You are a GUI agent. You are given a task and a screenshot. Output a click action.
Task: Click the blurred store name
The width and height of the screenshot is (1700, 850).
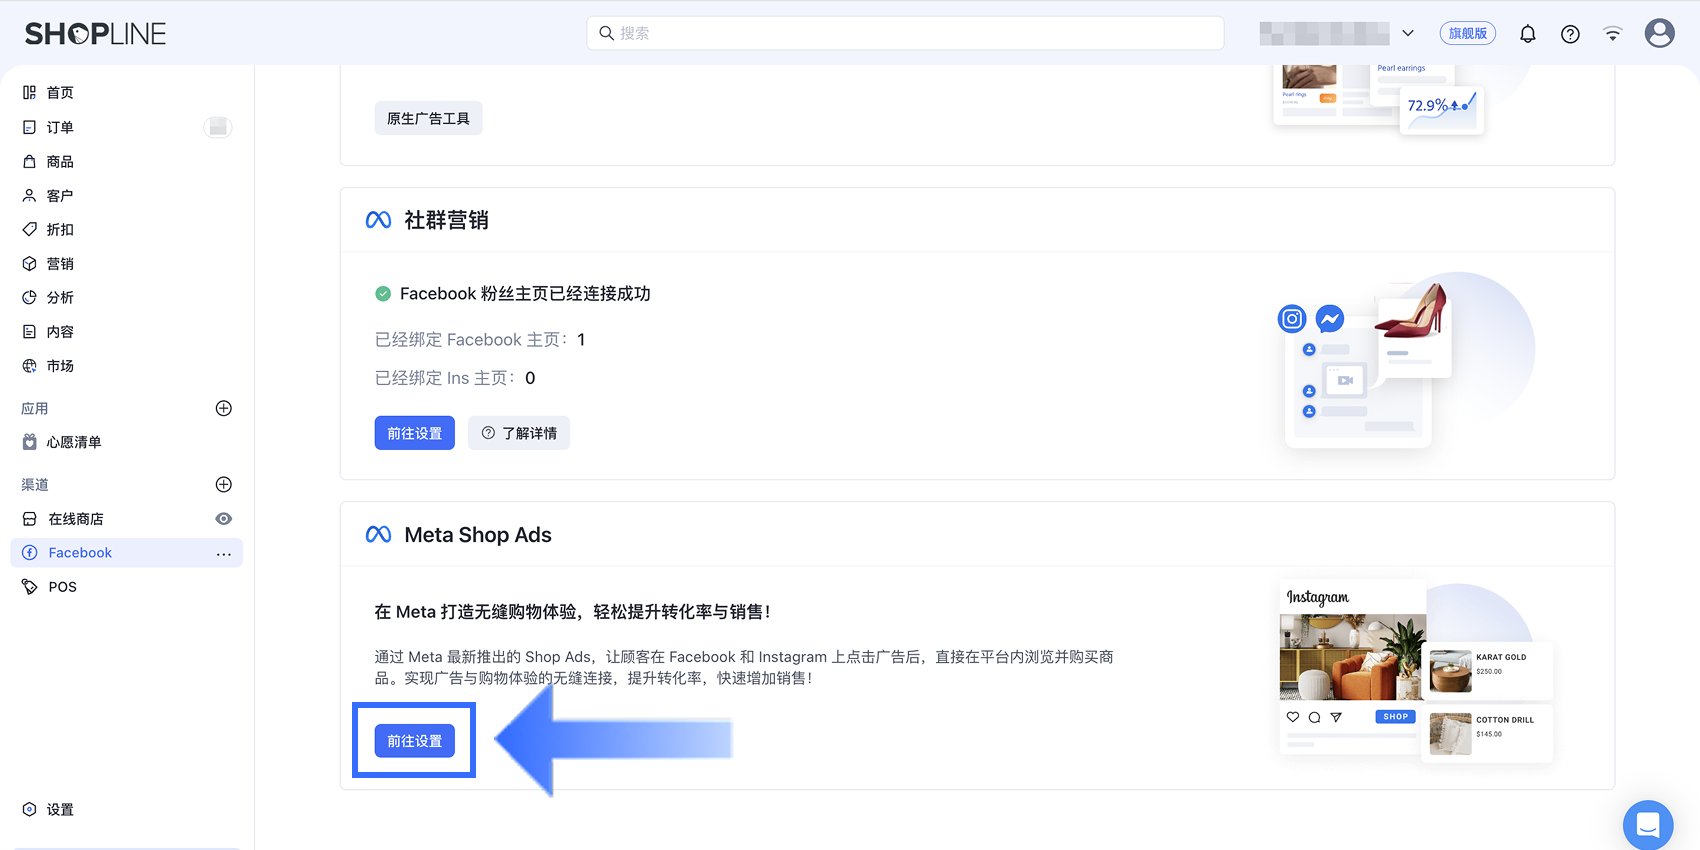pyautogui.click(x=1324, y=33)
